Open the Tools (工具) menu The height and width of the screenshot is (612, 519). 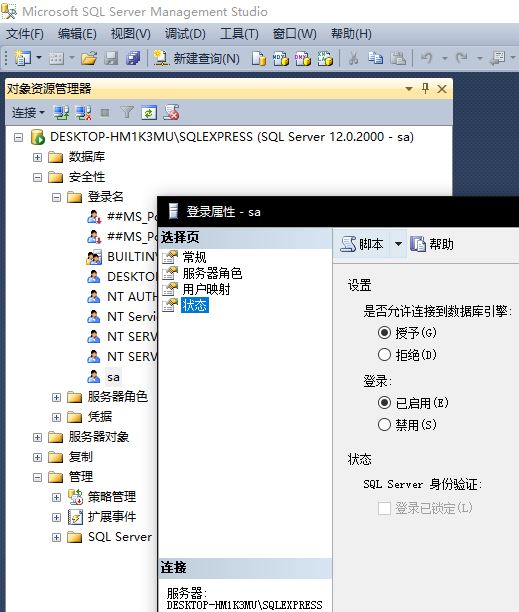(239, 34)
